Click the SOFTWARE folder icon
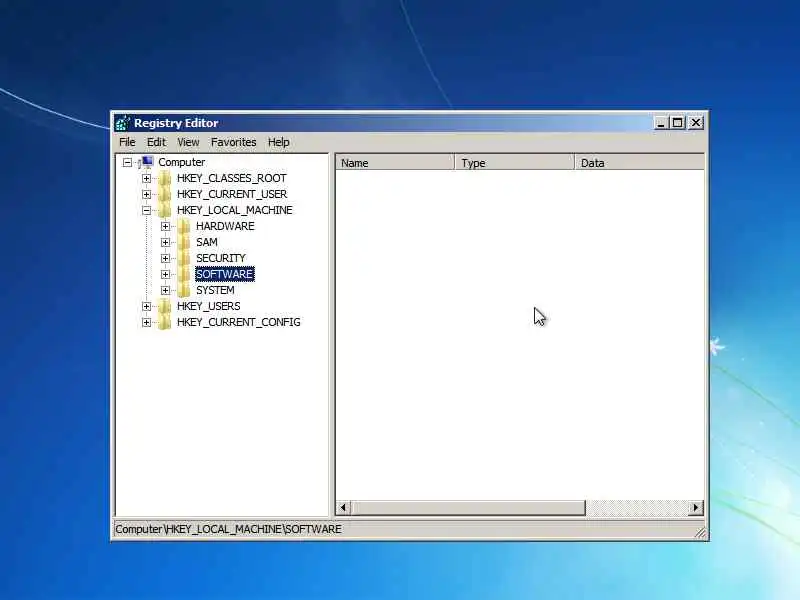Viewport: 800px width, 600px height. click(184, 274)
